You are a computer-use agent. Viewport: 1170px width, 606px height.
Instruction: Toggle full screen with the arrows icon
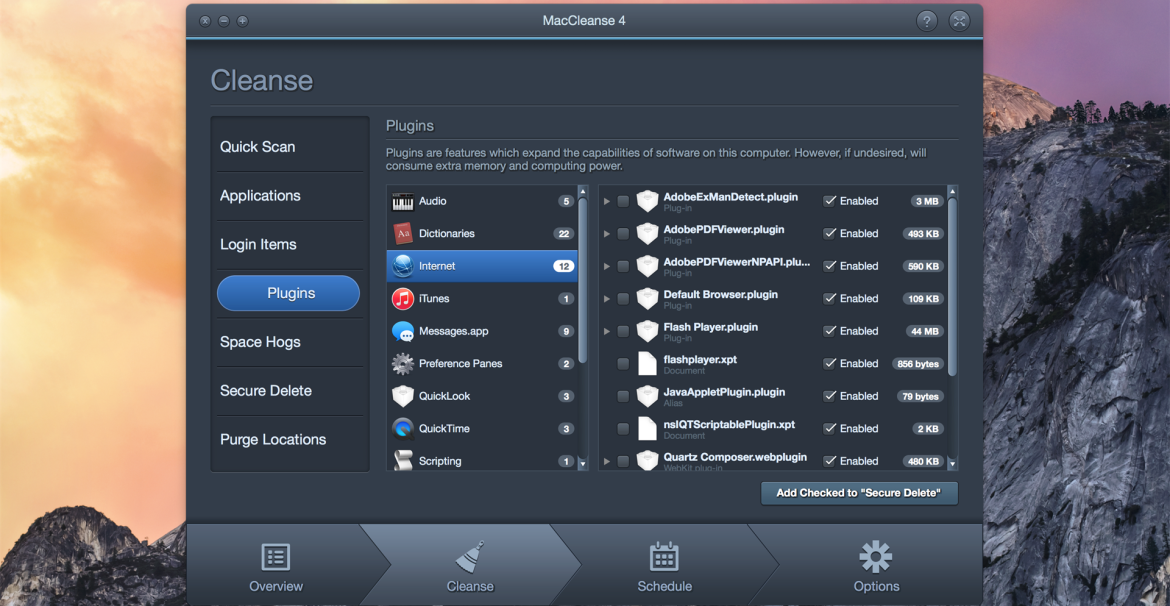click(x=960, y=21)
